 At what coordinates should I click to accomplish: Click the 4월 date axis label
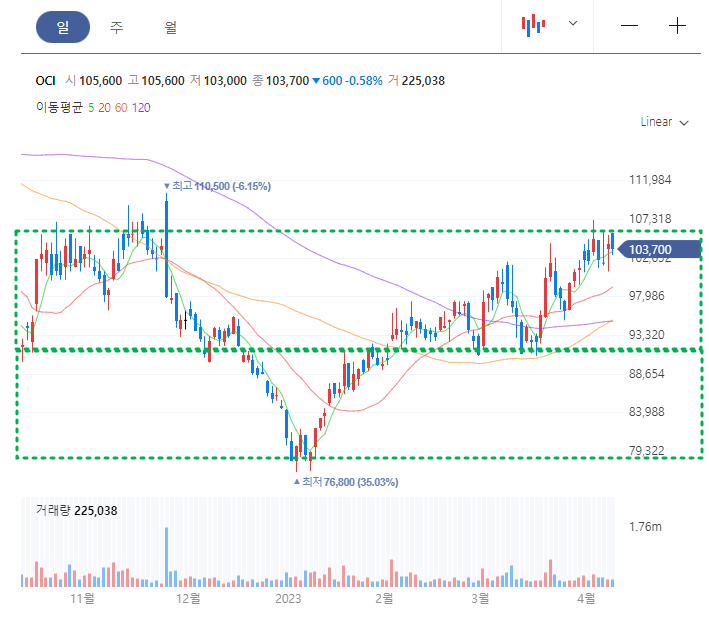[586, 599]
